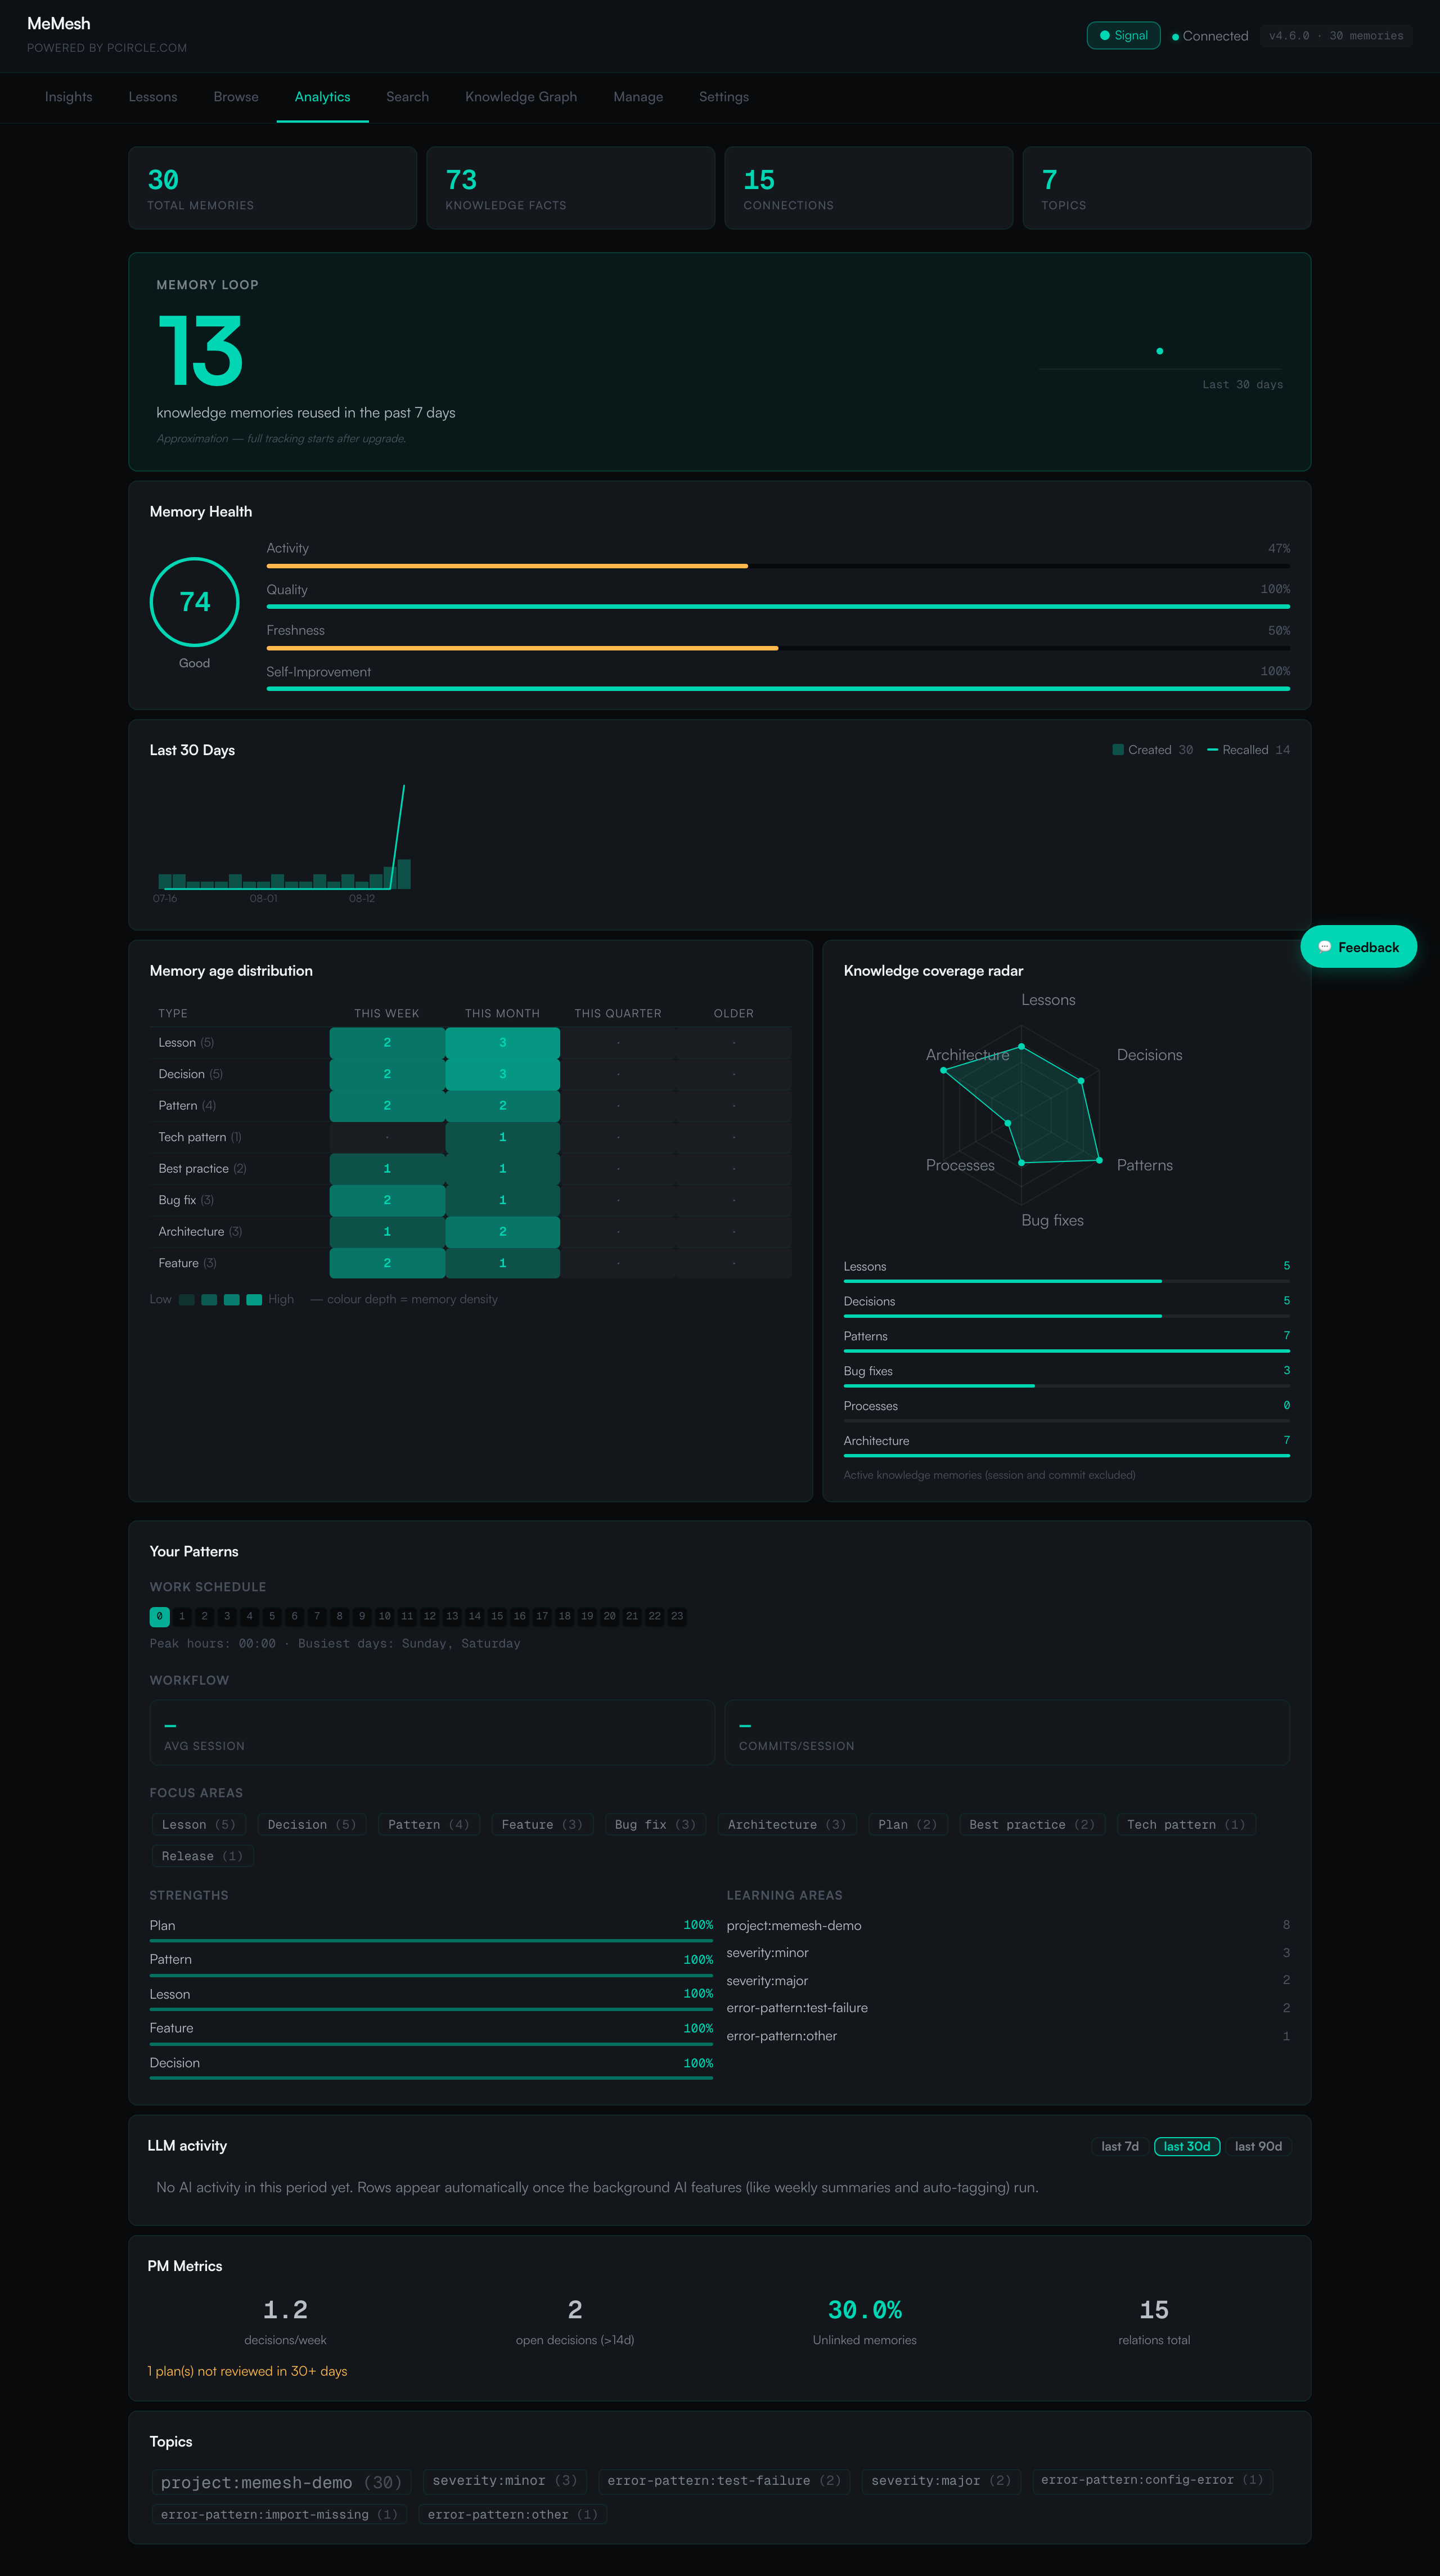Open the Knowledge Graph tab

pyautogui.click(x=521, y=97)
